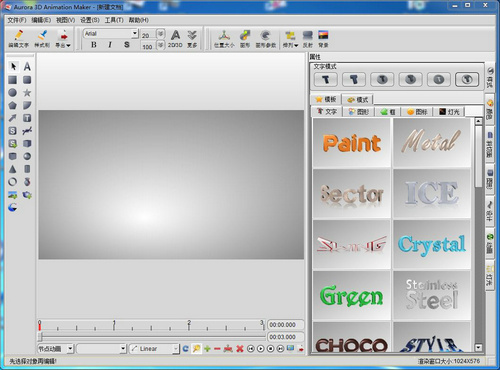Open the 视图(V) View menu
Image resolution: width=500 pixels, height=370 pixels.
pyautogui.click(x=65, y=20)
